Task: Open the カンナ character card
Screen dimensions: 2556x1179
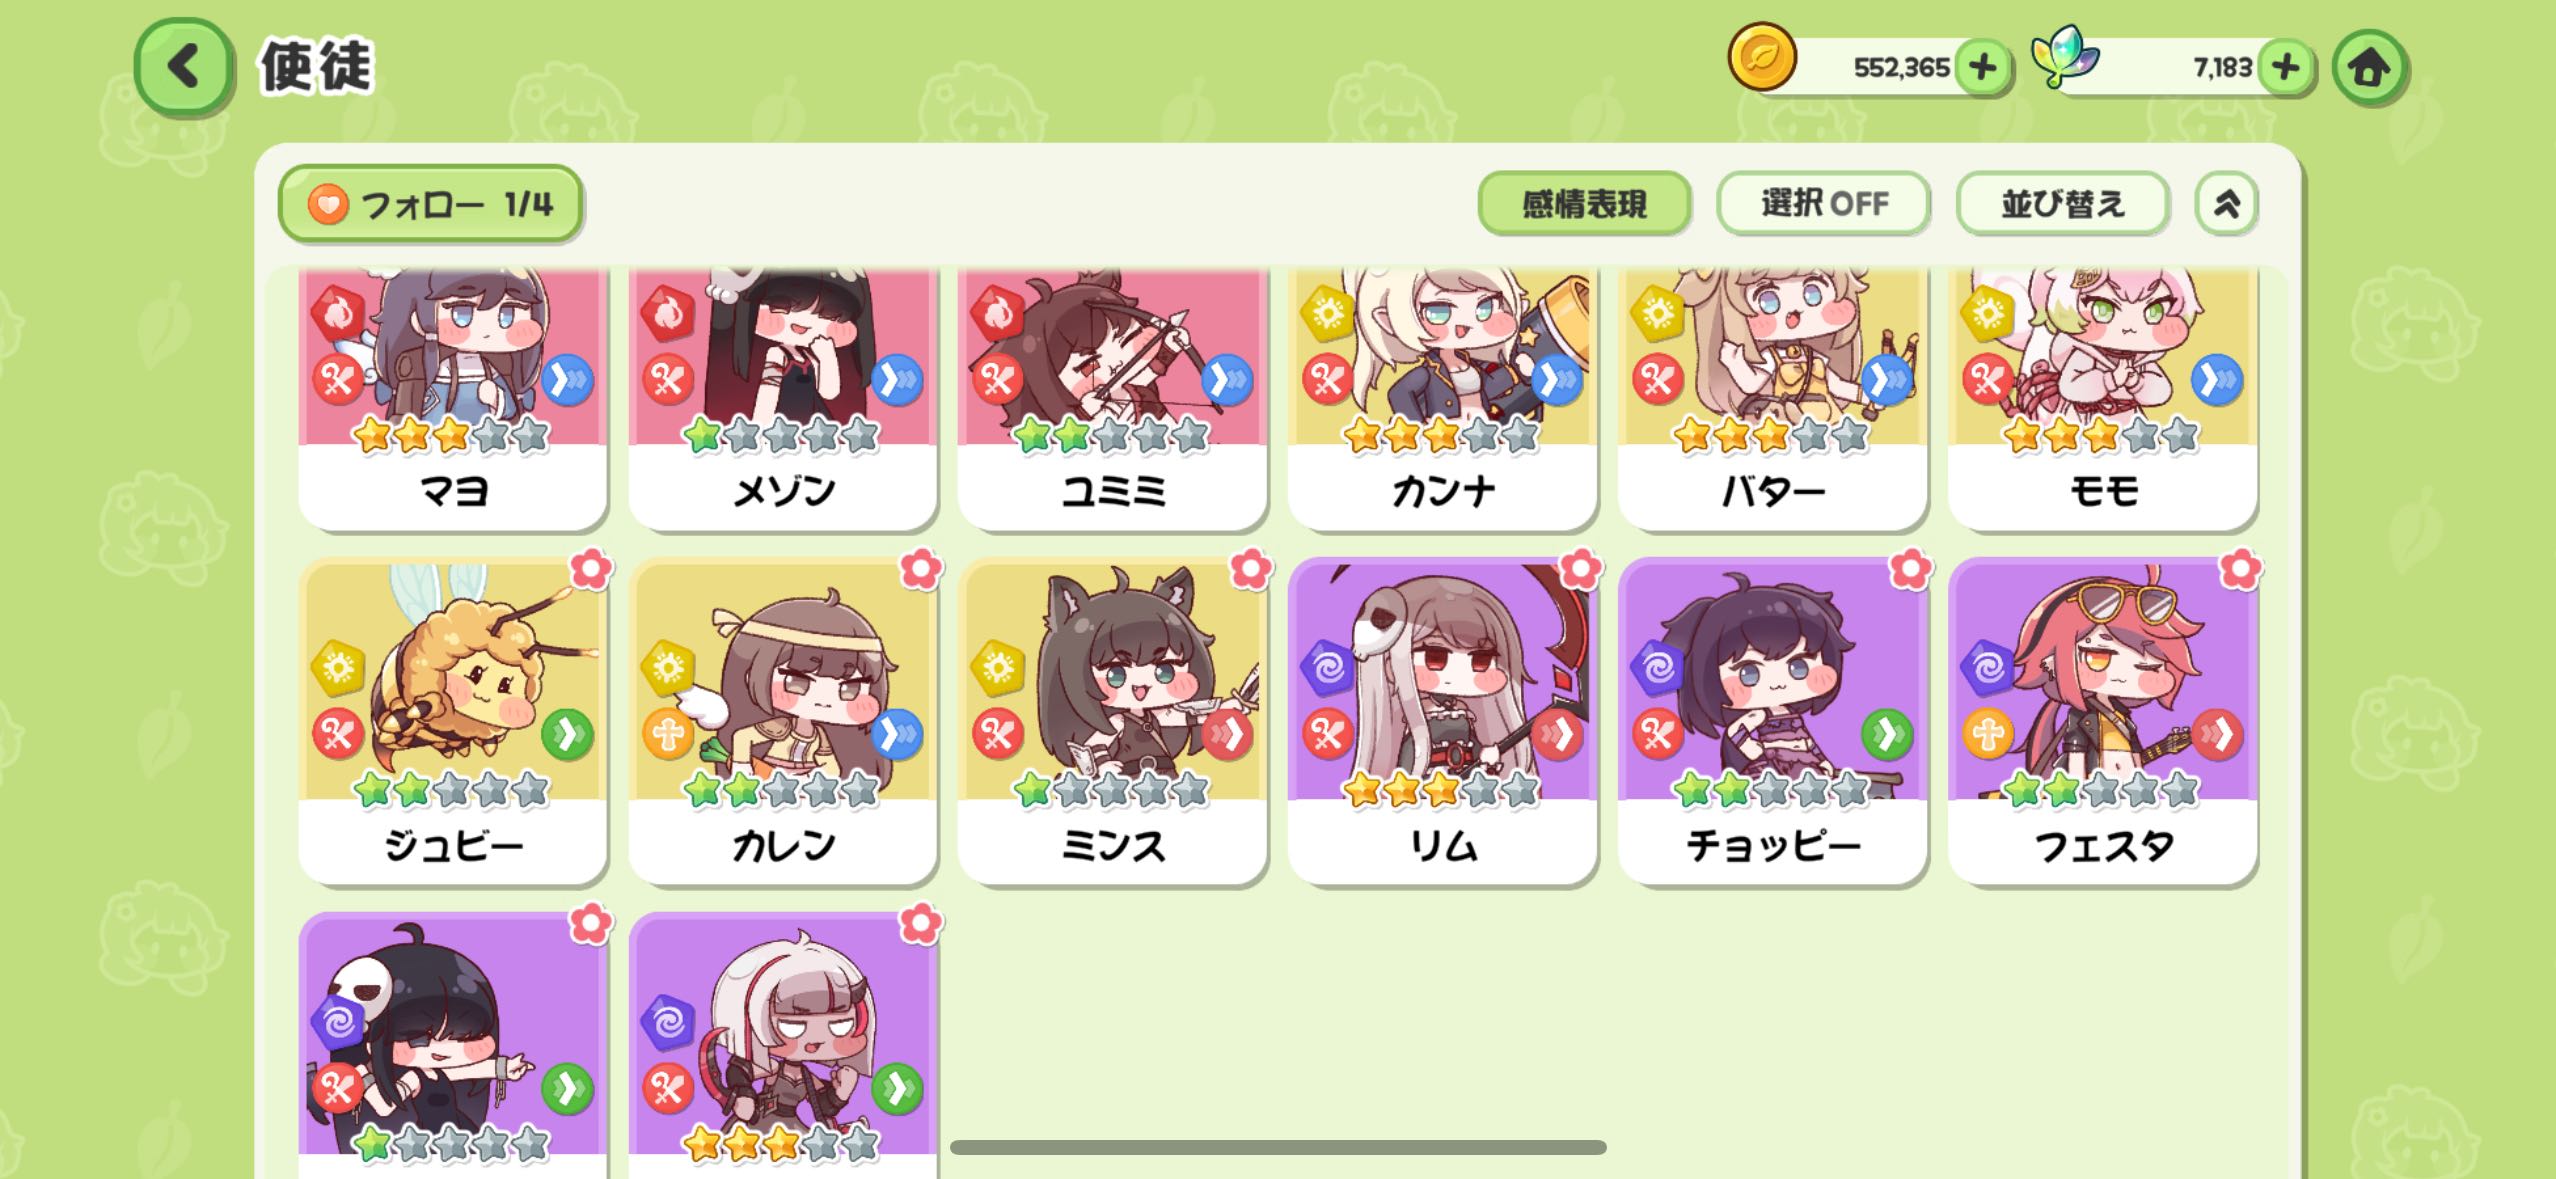Action: coord(1442,398)
